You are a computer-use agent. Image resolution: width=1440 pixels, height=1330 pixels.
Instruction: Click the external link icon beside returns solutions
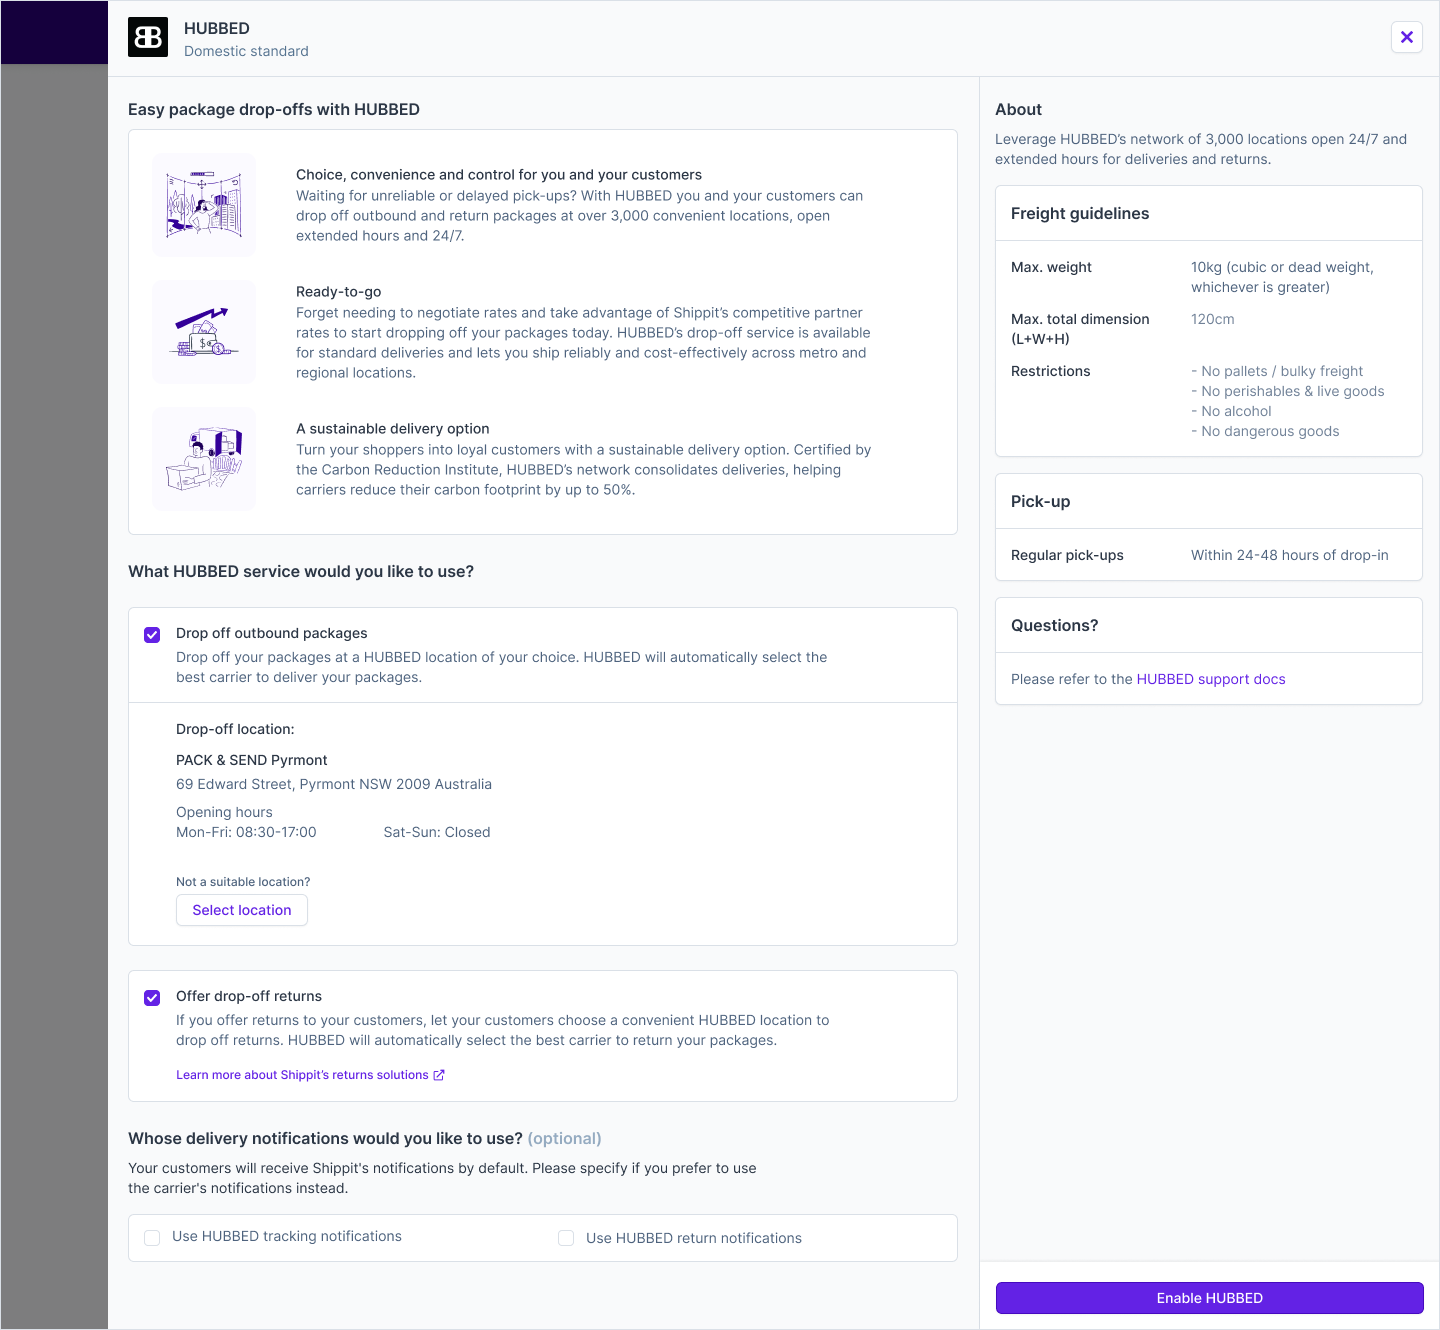coord(439,1075)
